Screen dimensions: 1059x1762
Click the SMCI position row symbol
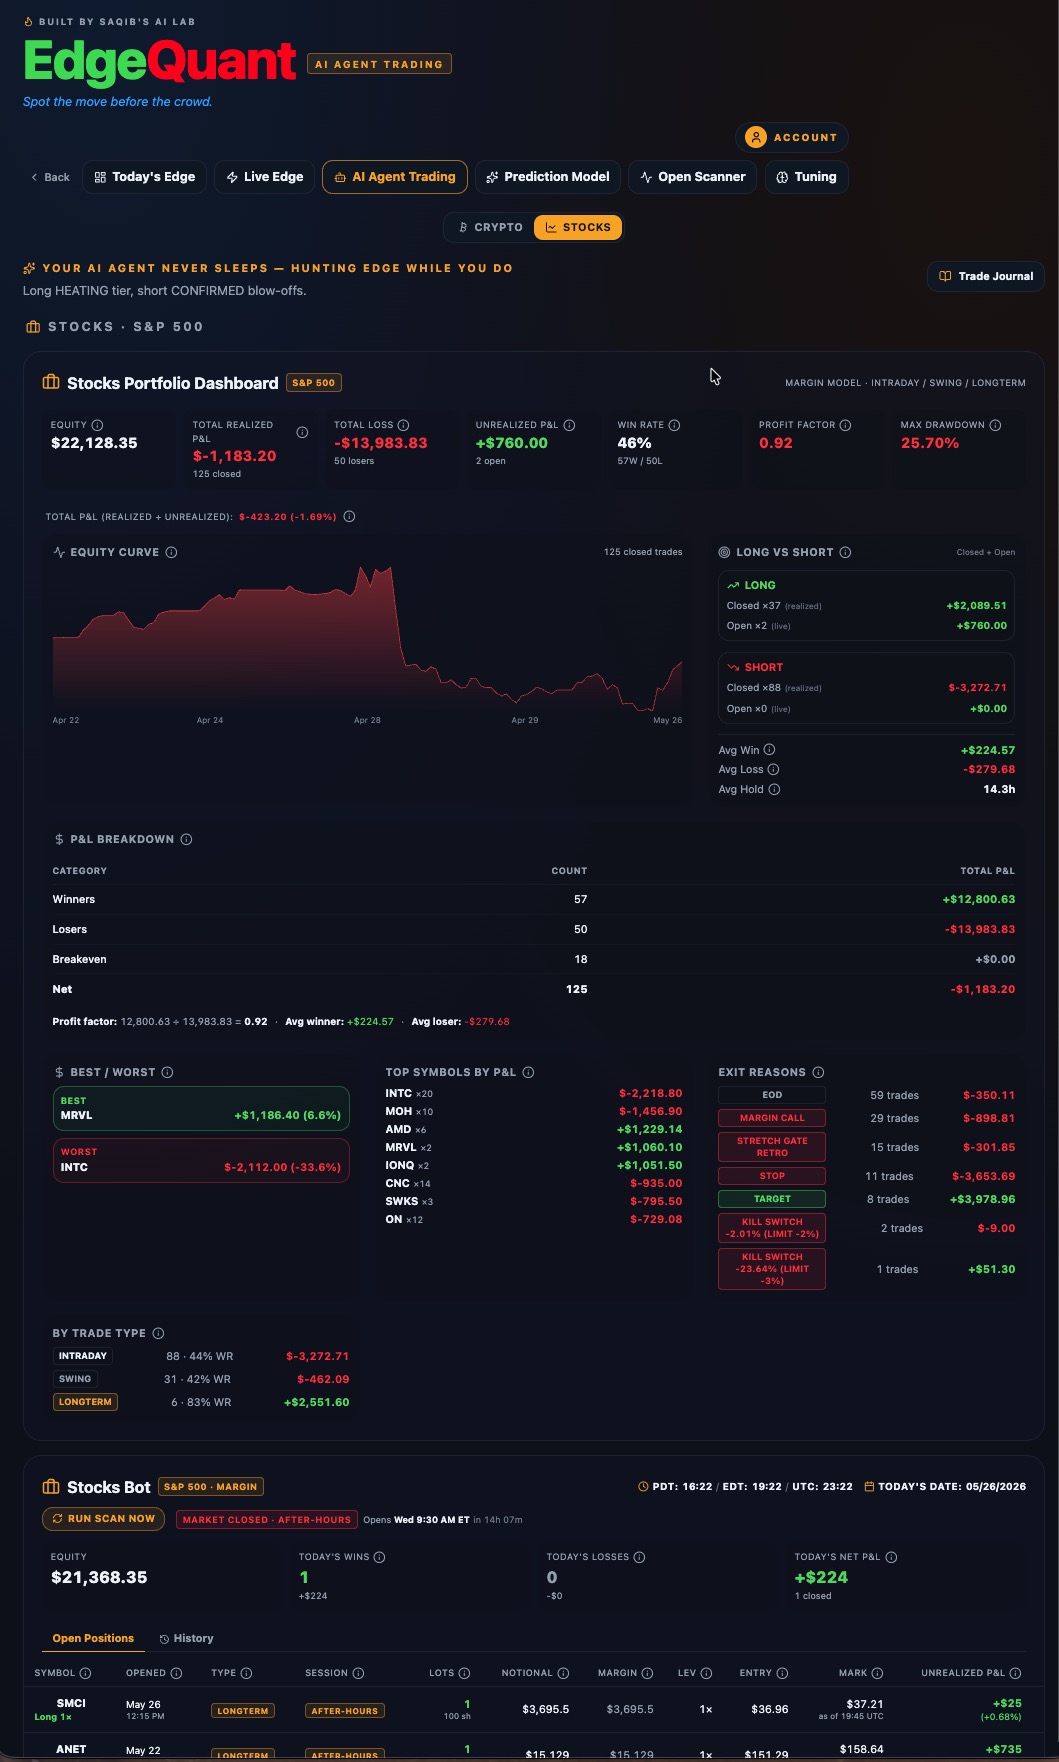click(71, 1703)
